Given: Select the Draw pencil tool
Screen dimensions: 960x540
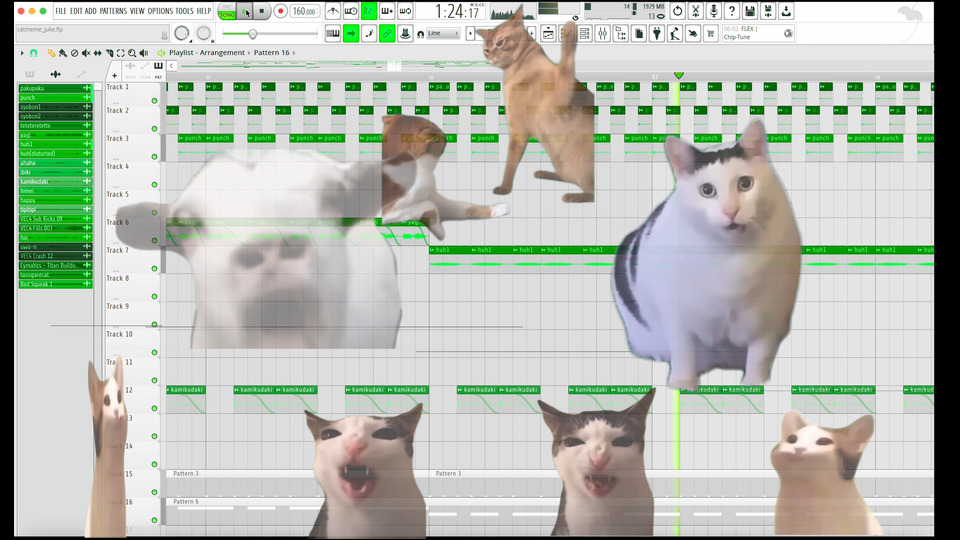Looking at the screenshot, I should click(51, 53).
